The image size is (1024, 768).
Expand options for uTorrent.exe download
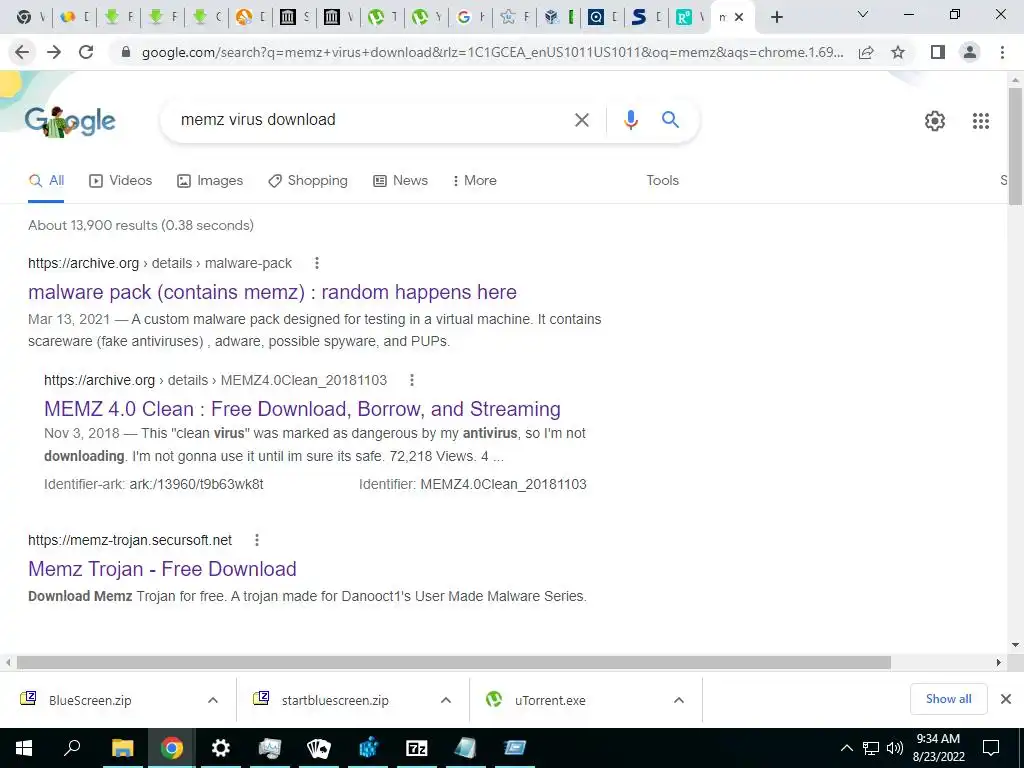coord(679,700)
